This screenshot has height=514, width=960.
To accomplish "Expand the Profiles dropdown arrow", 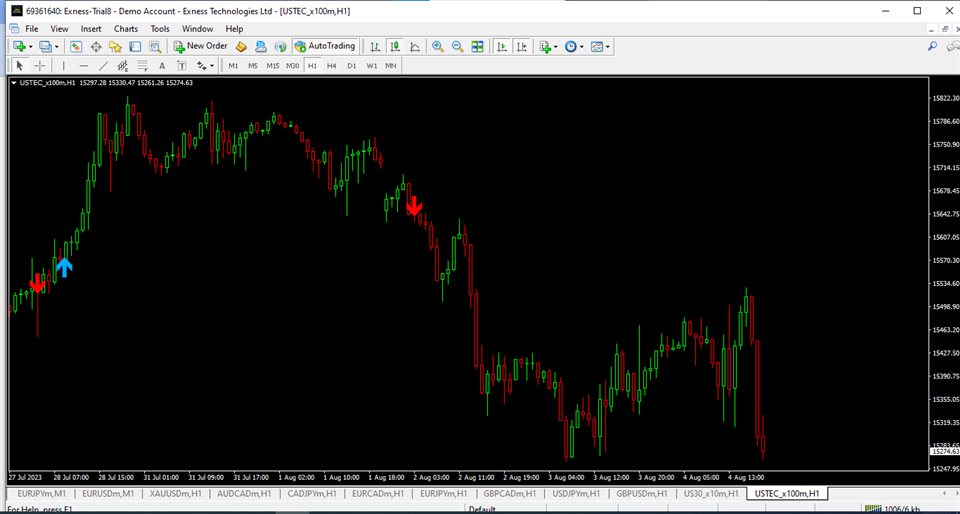I will point(56,47).
